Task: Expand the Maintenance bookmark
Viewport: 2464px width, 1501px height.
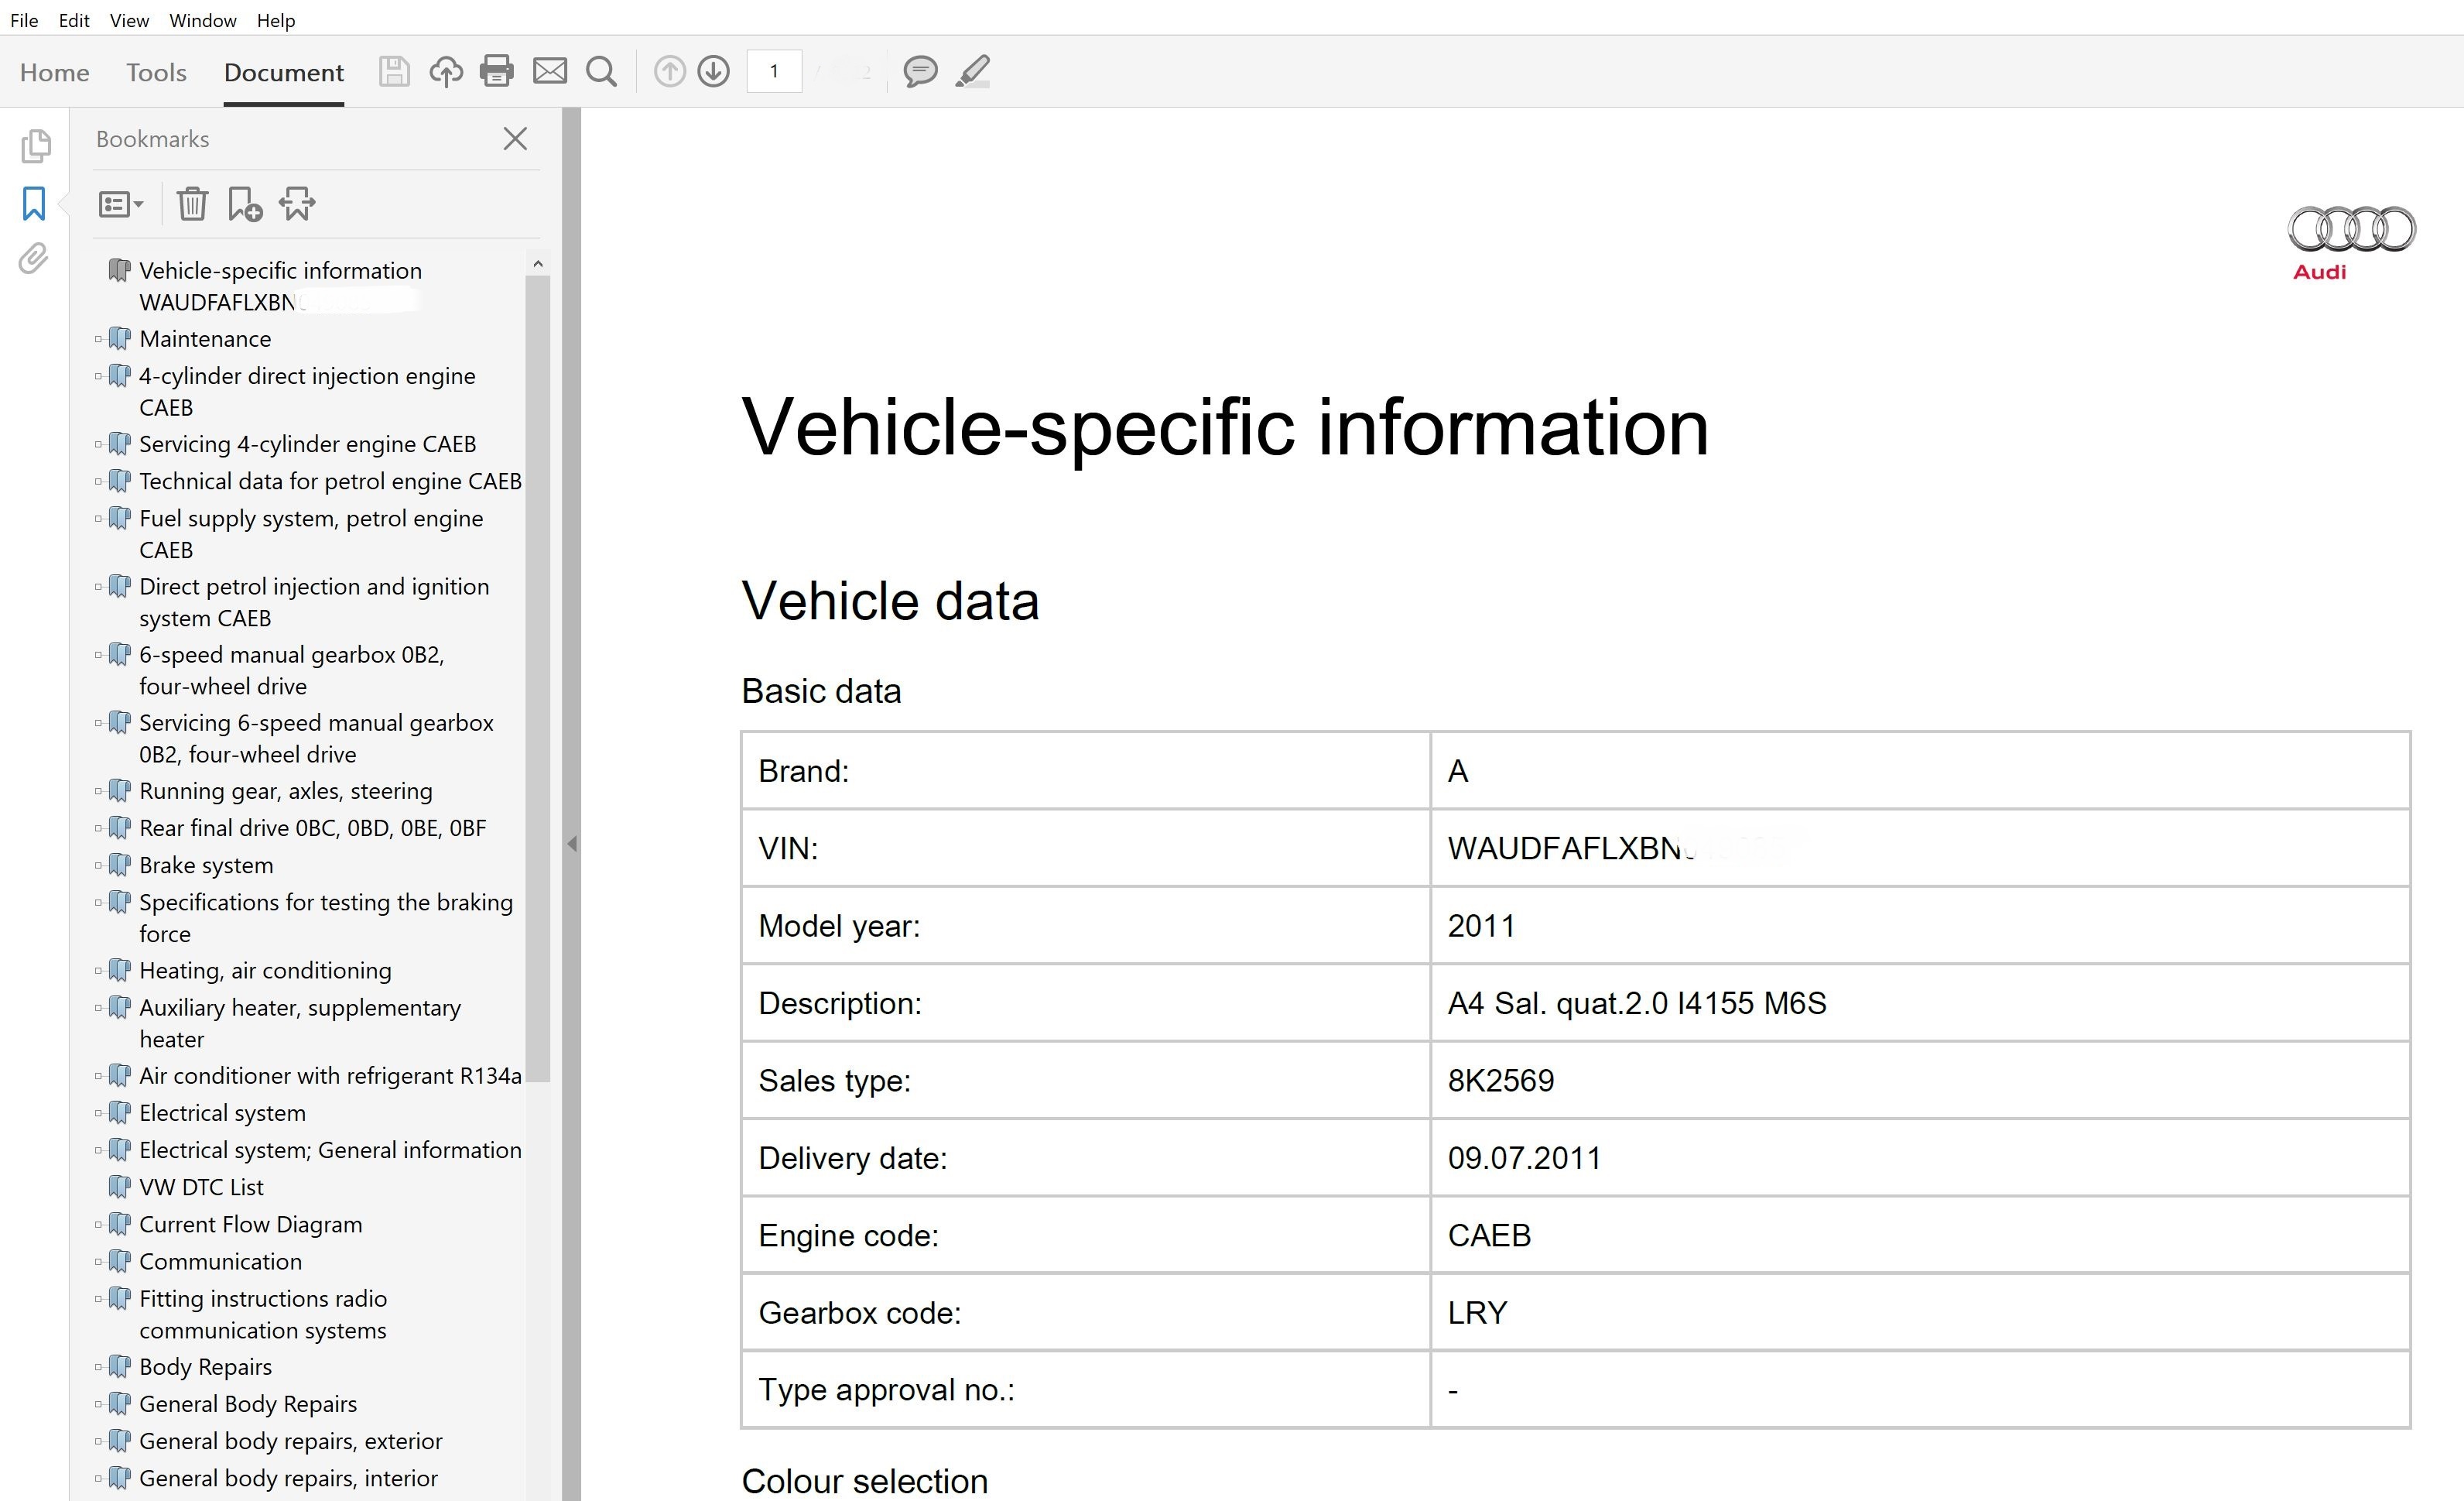Action: 98,339
